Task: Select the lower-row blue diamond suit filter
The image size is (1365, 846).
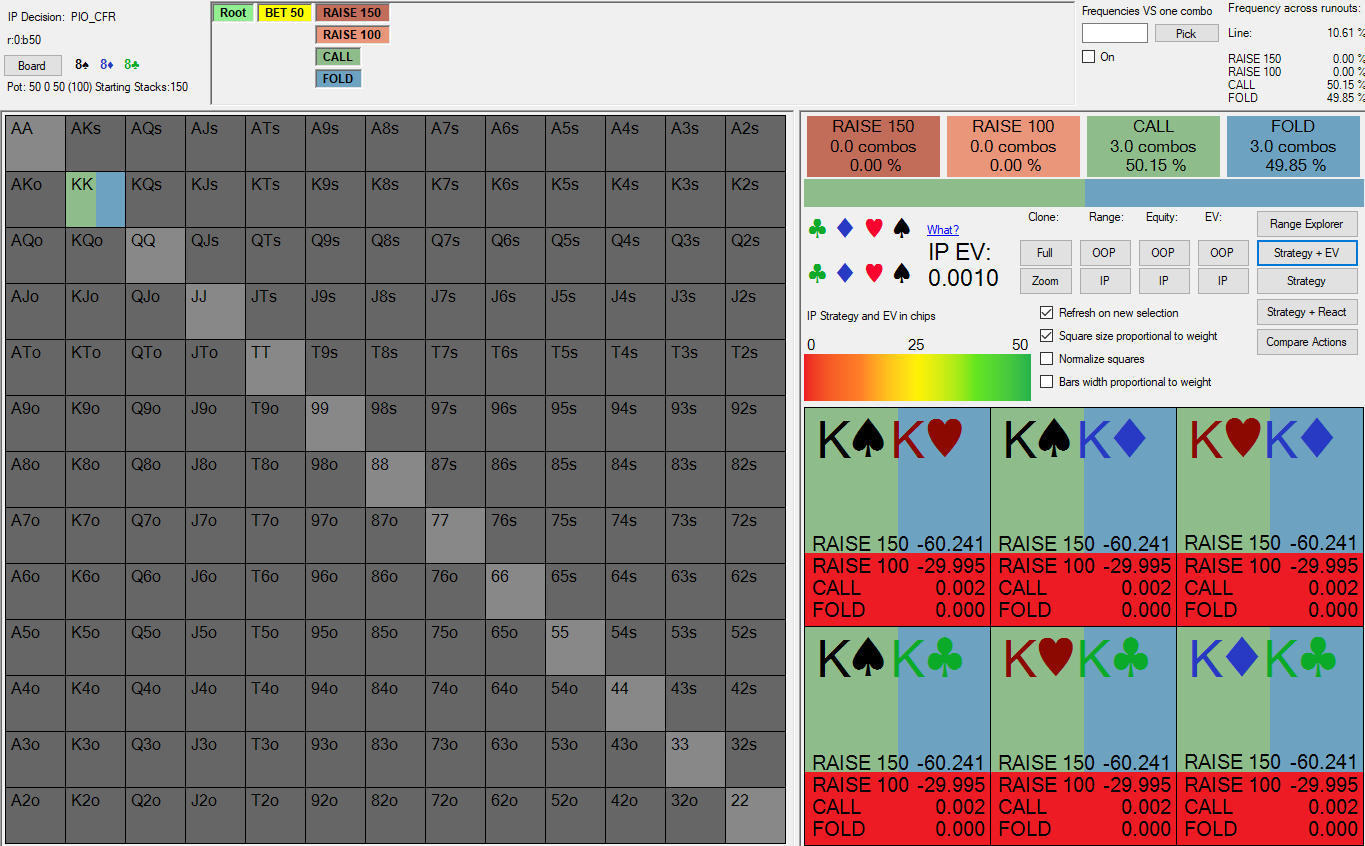Action: tap(845, 272)
